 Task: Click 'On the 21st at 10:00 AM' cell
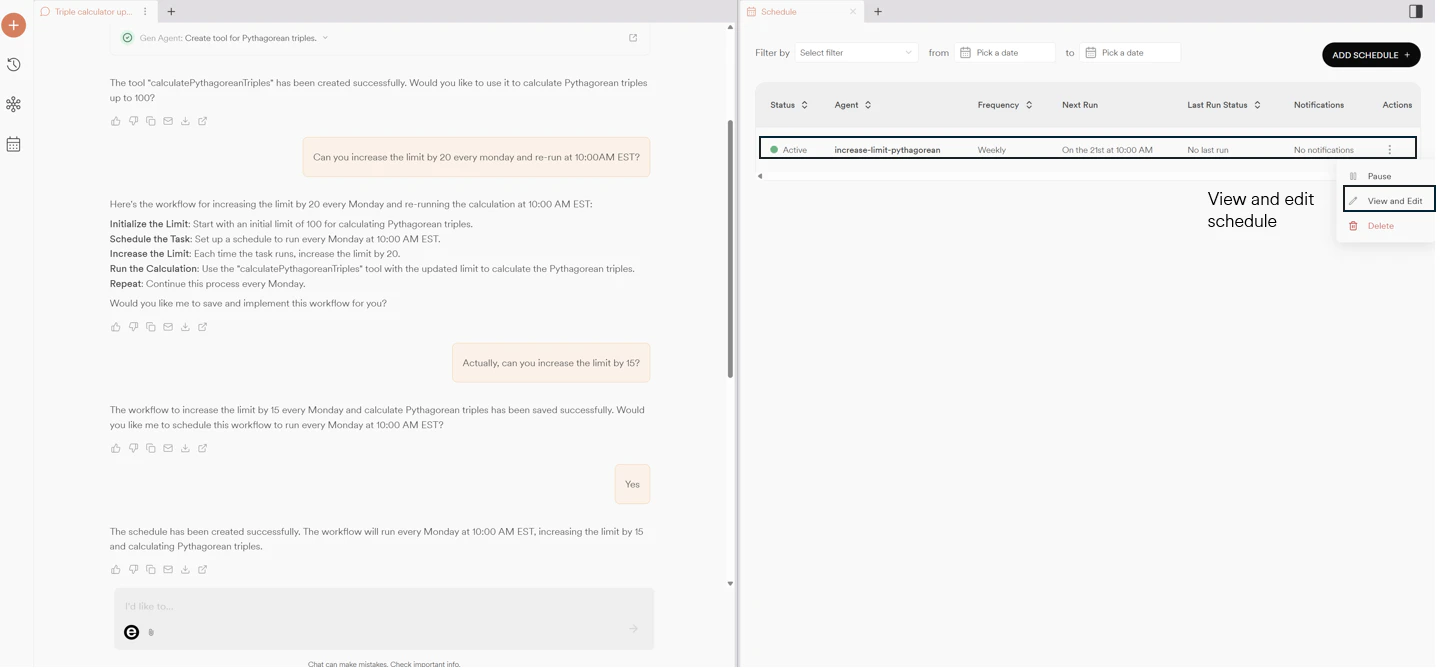click(1107, 150)
